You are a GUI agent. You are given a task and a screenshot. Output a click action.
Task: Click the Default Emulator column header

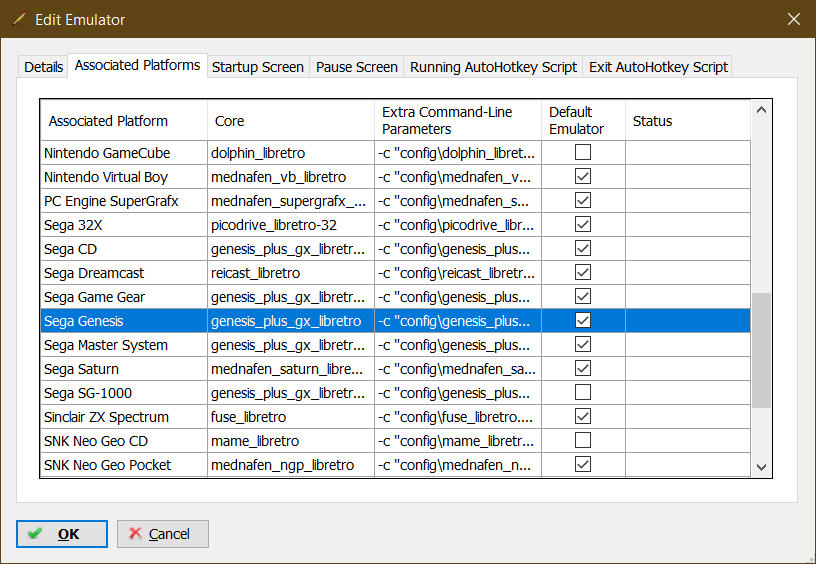click(583, 120)
